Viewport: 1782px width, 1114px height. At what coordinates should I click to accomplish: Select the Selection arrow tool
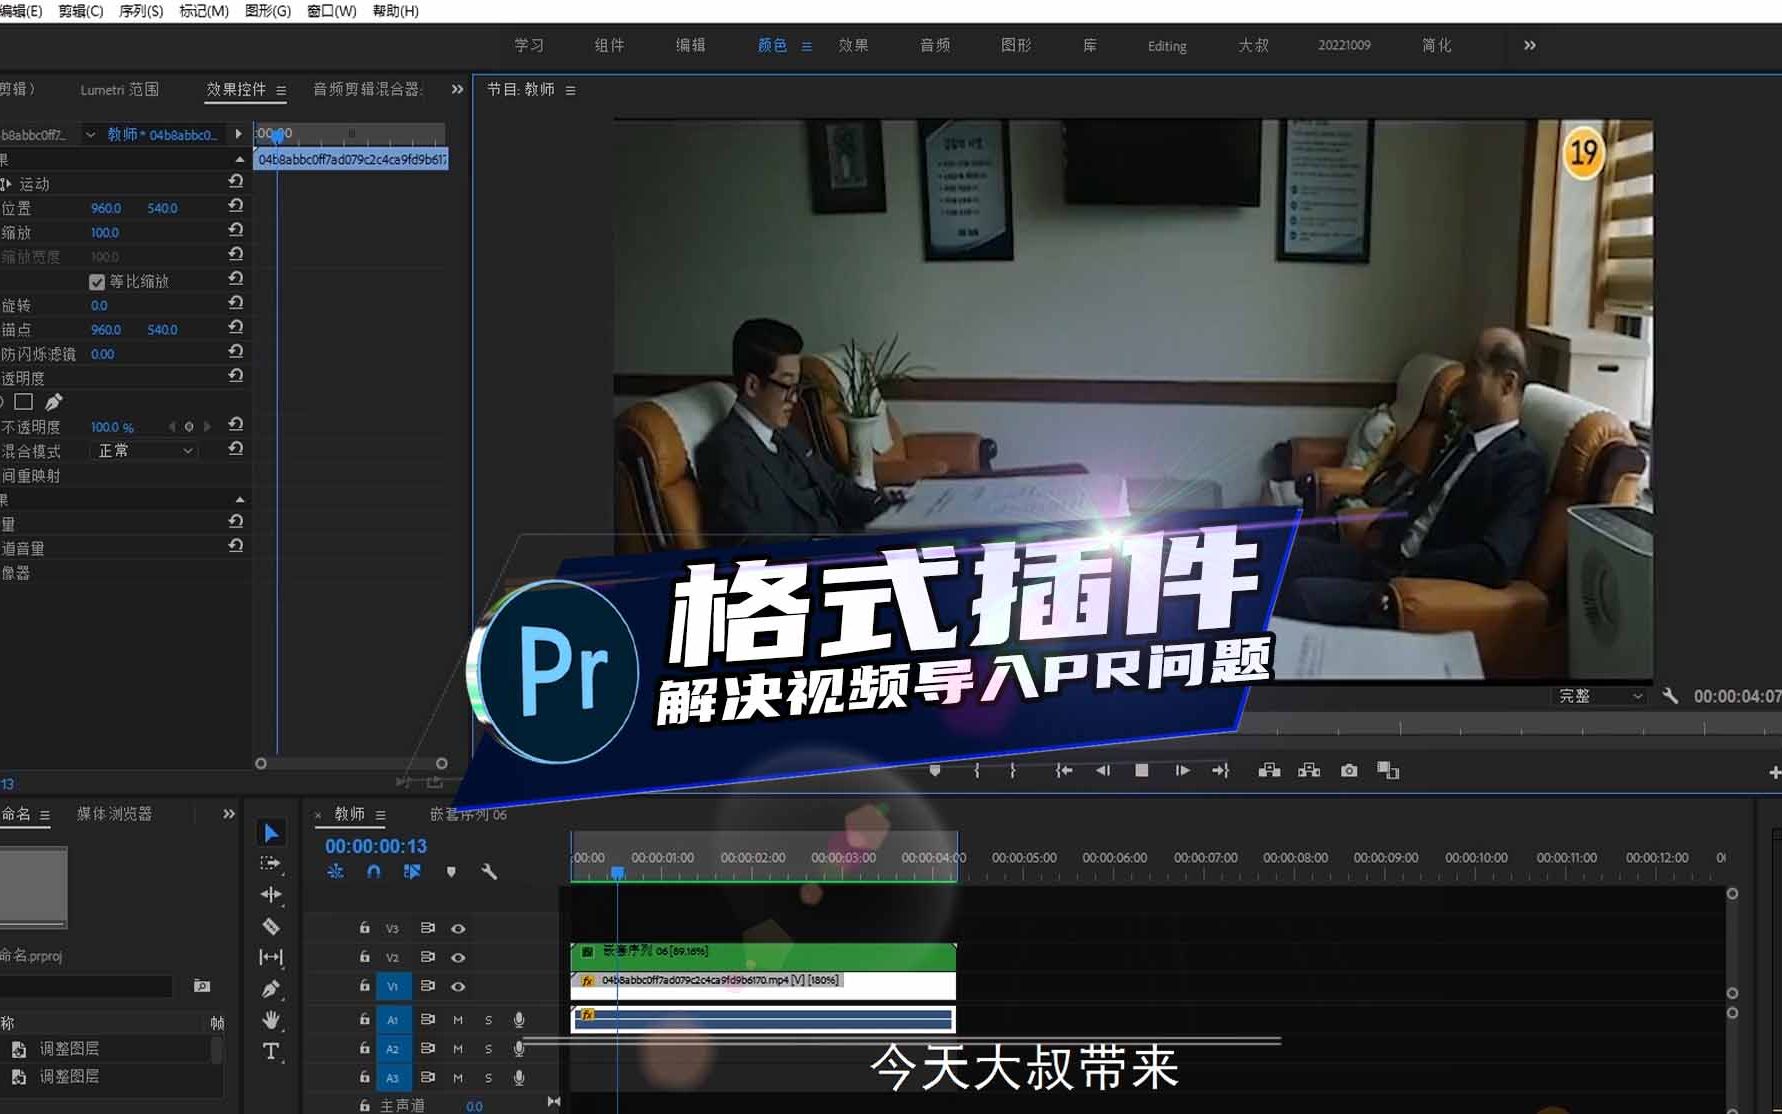tap(270, 833)
